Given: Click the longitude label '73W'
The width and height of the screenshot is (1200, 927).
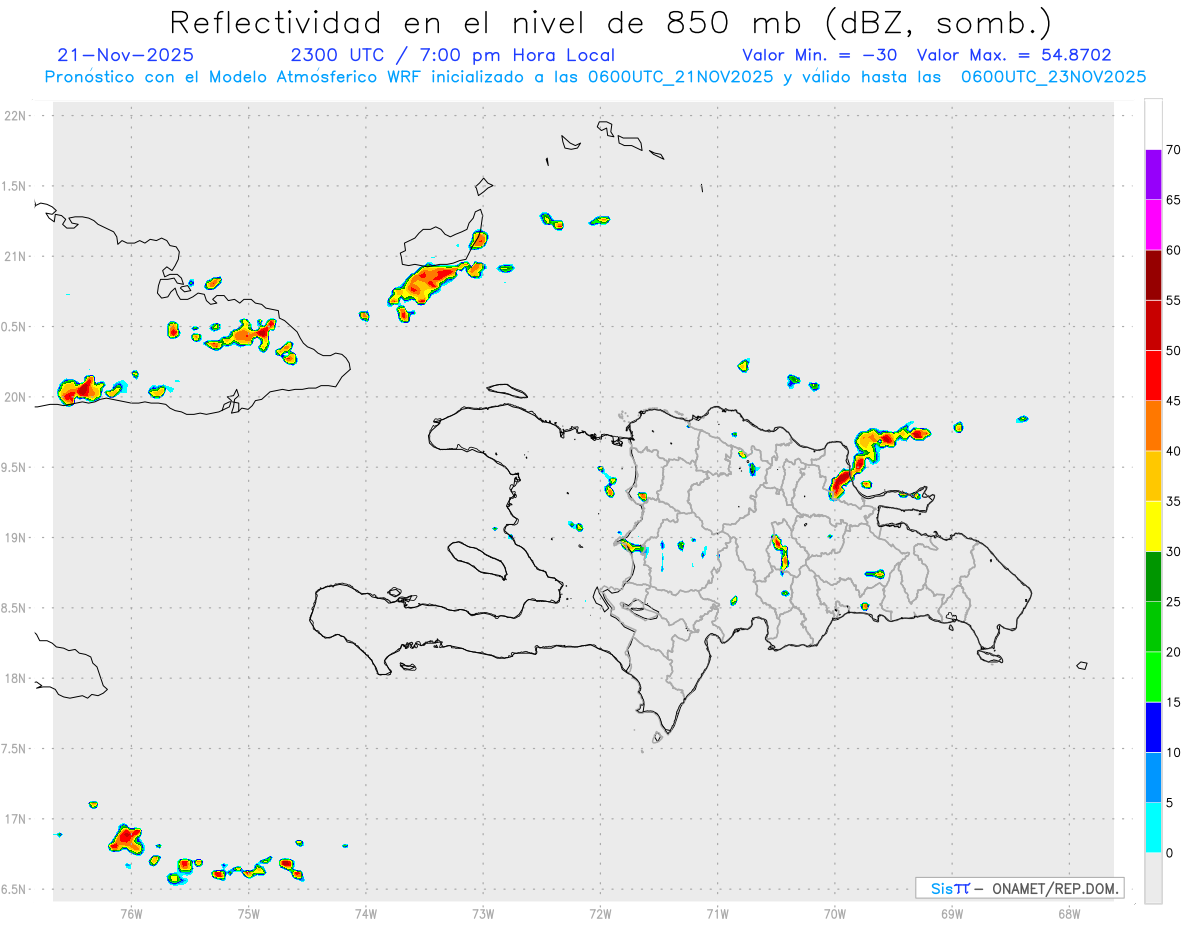Looking at the screenshot, I should [483, 913].
